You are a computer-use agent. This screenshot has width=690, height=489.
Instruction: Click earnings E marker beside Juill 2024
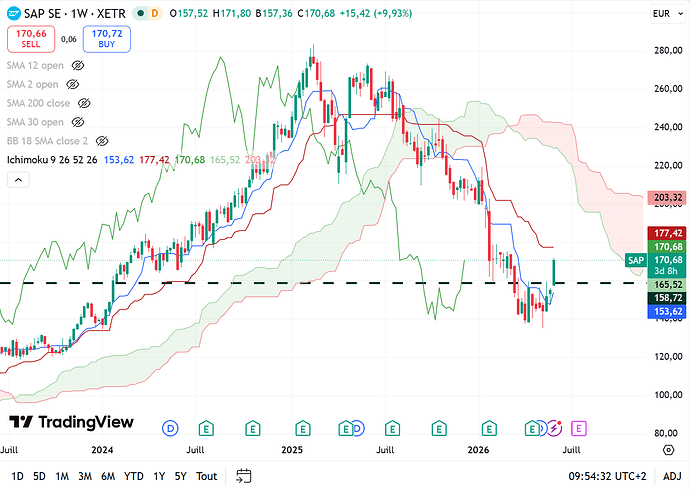click(x=206, y=428)
